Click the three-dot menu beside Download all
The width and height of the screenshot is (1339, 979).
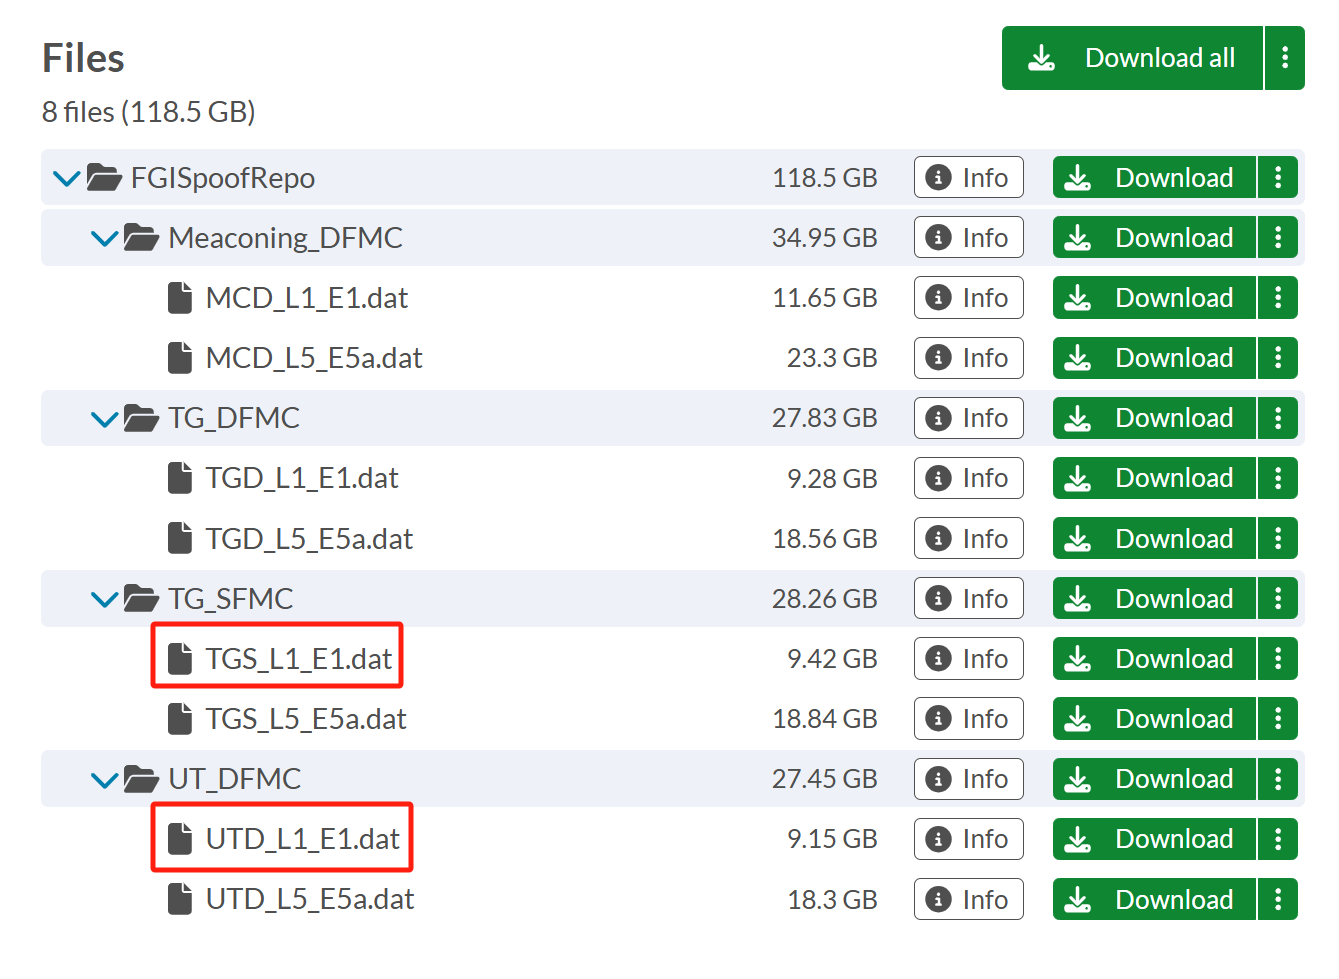[x=1285, y=58]
